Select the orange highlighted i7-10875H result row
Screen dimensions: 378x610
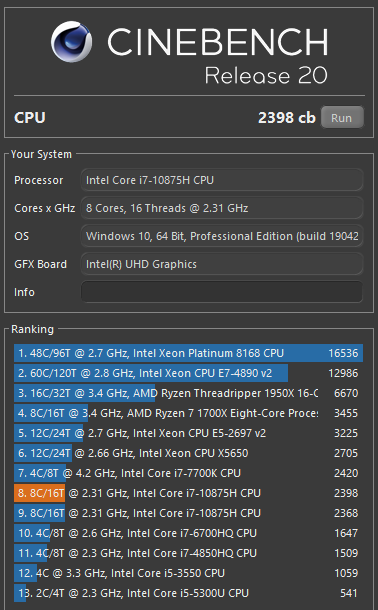tap(188, 493)
